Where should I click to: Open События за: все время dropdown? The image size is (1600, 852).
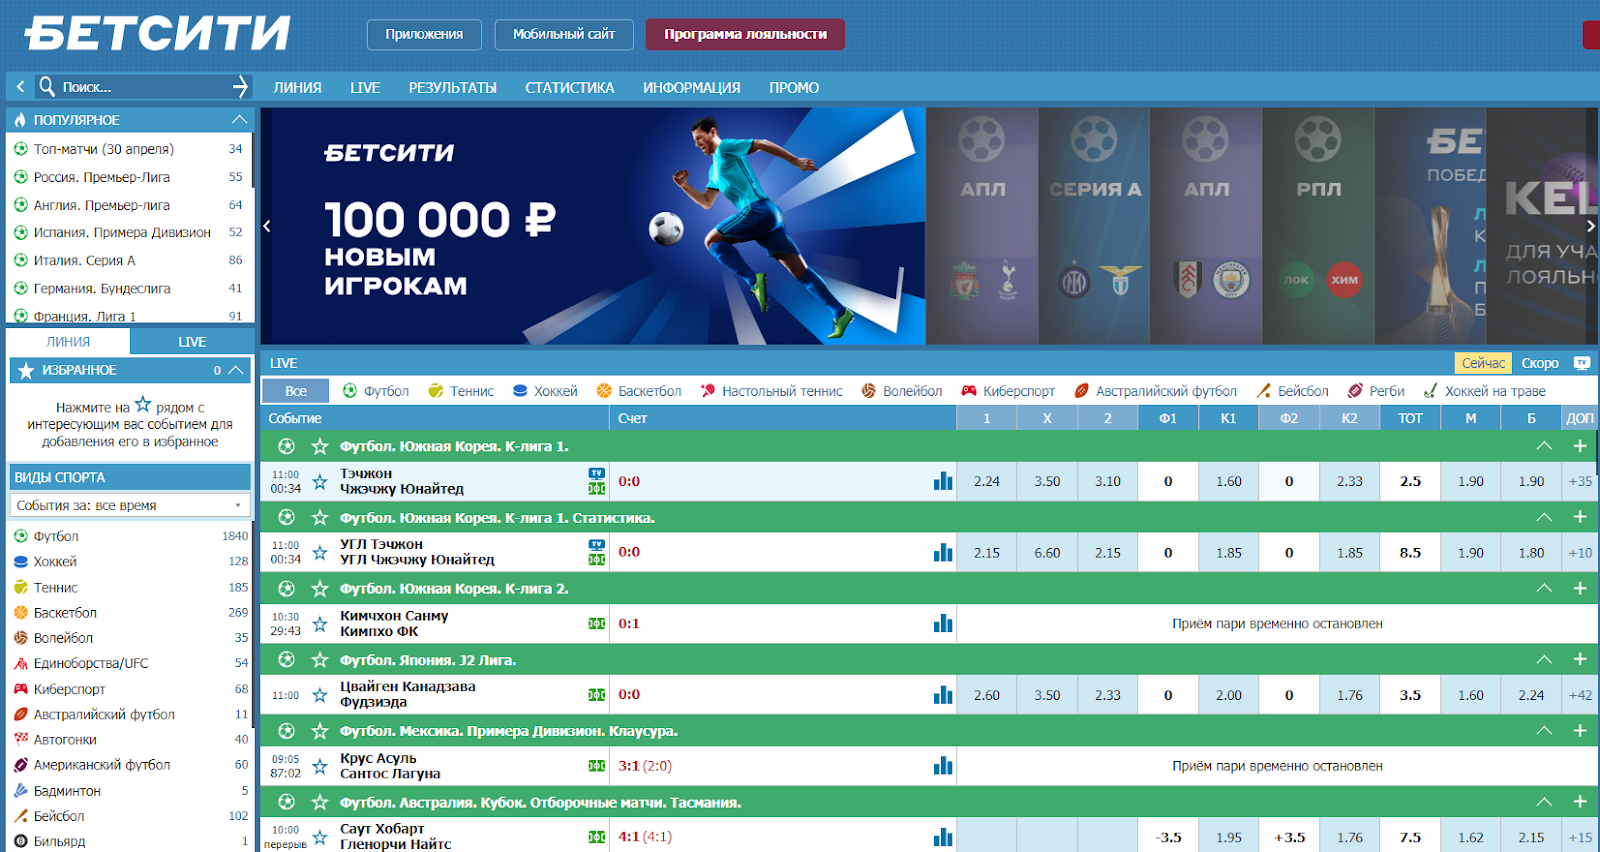point(130,505)
